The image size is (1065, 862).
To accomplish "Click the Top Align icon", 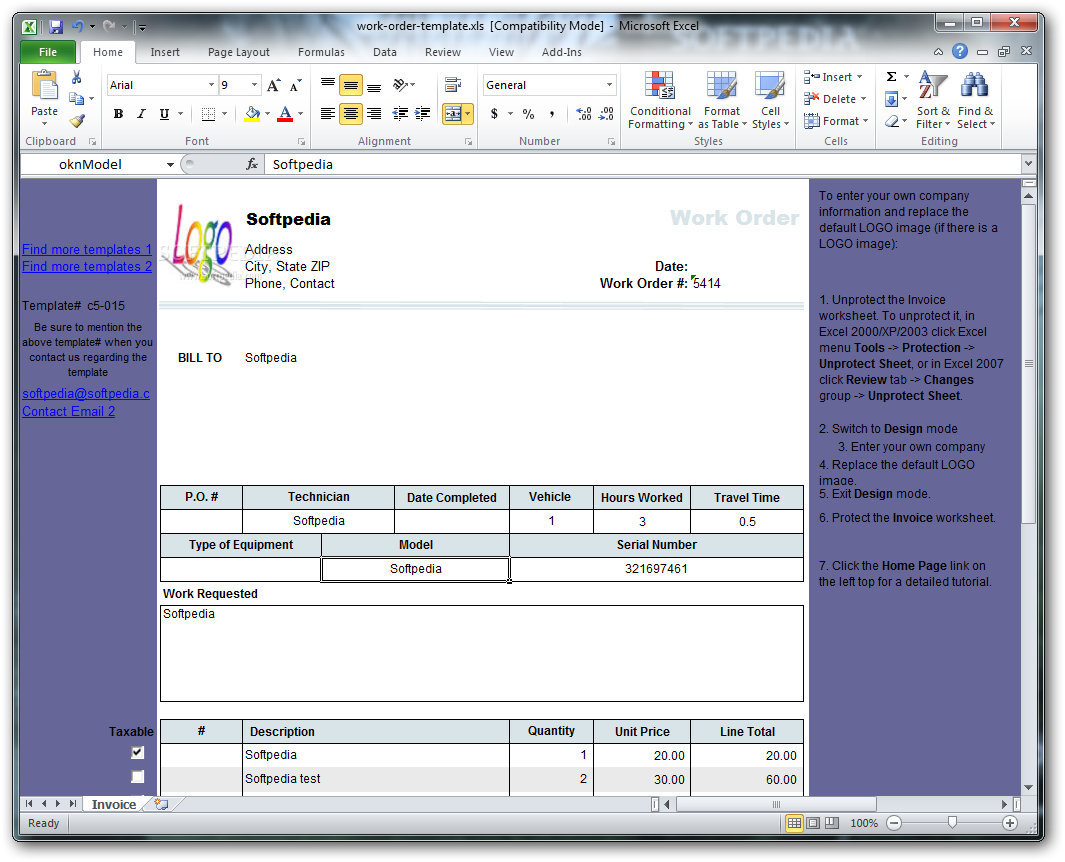I will pyautogui.click(x=327, y=85).
